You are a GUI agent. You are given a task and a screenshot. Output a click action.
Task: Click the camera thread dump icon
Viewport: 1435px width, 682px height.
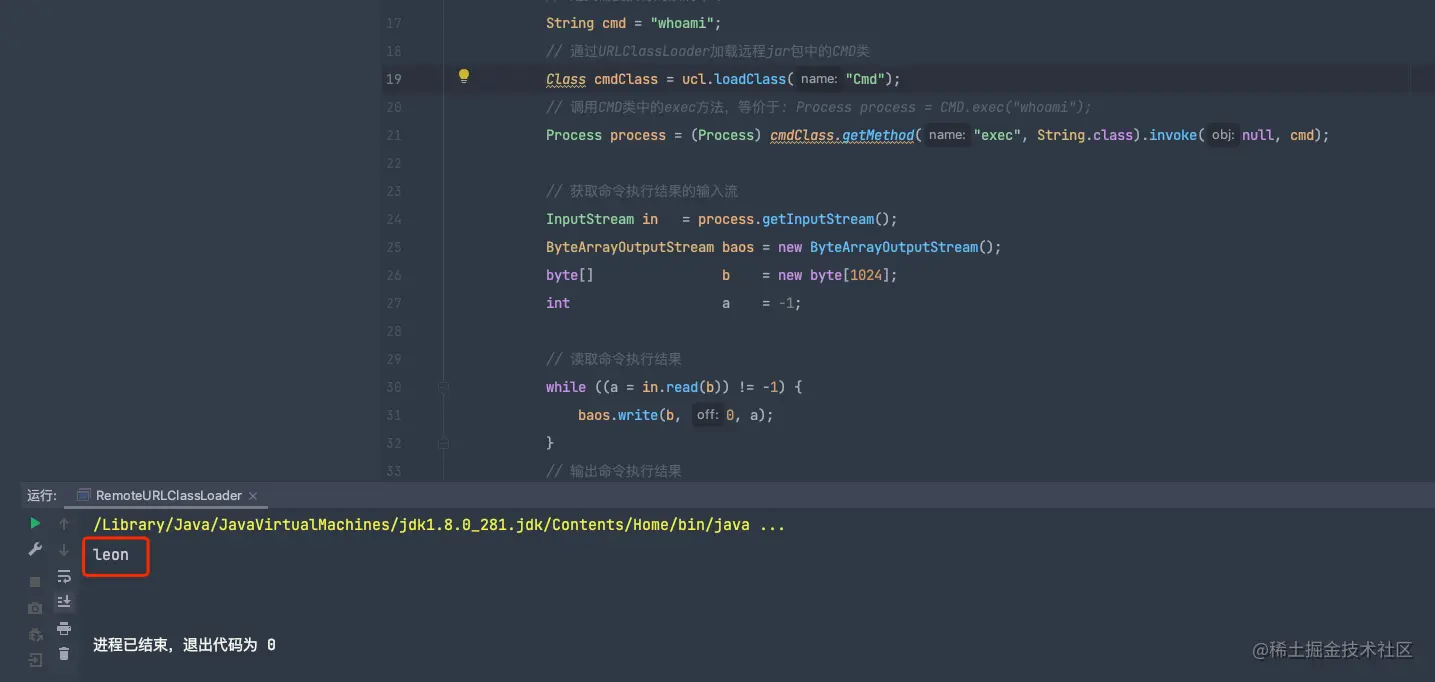[35, 607]
